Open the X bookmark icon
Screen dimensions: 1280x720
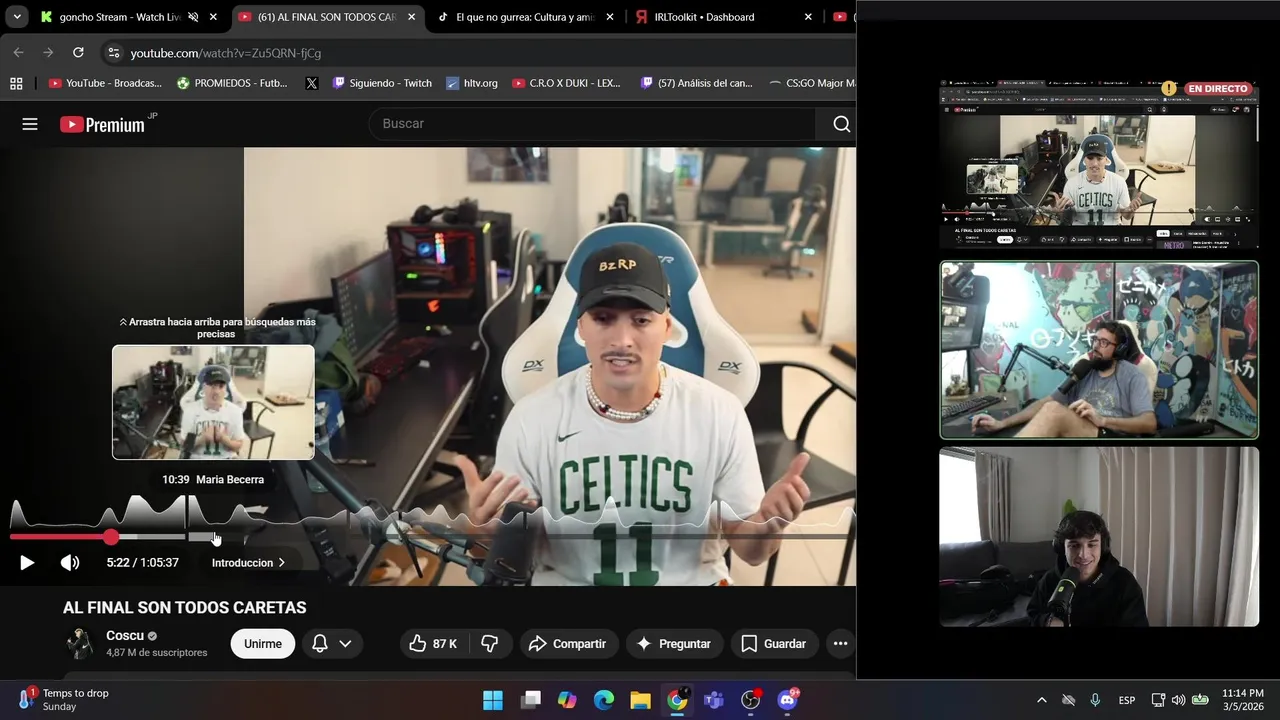(311, 83)
